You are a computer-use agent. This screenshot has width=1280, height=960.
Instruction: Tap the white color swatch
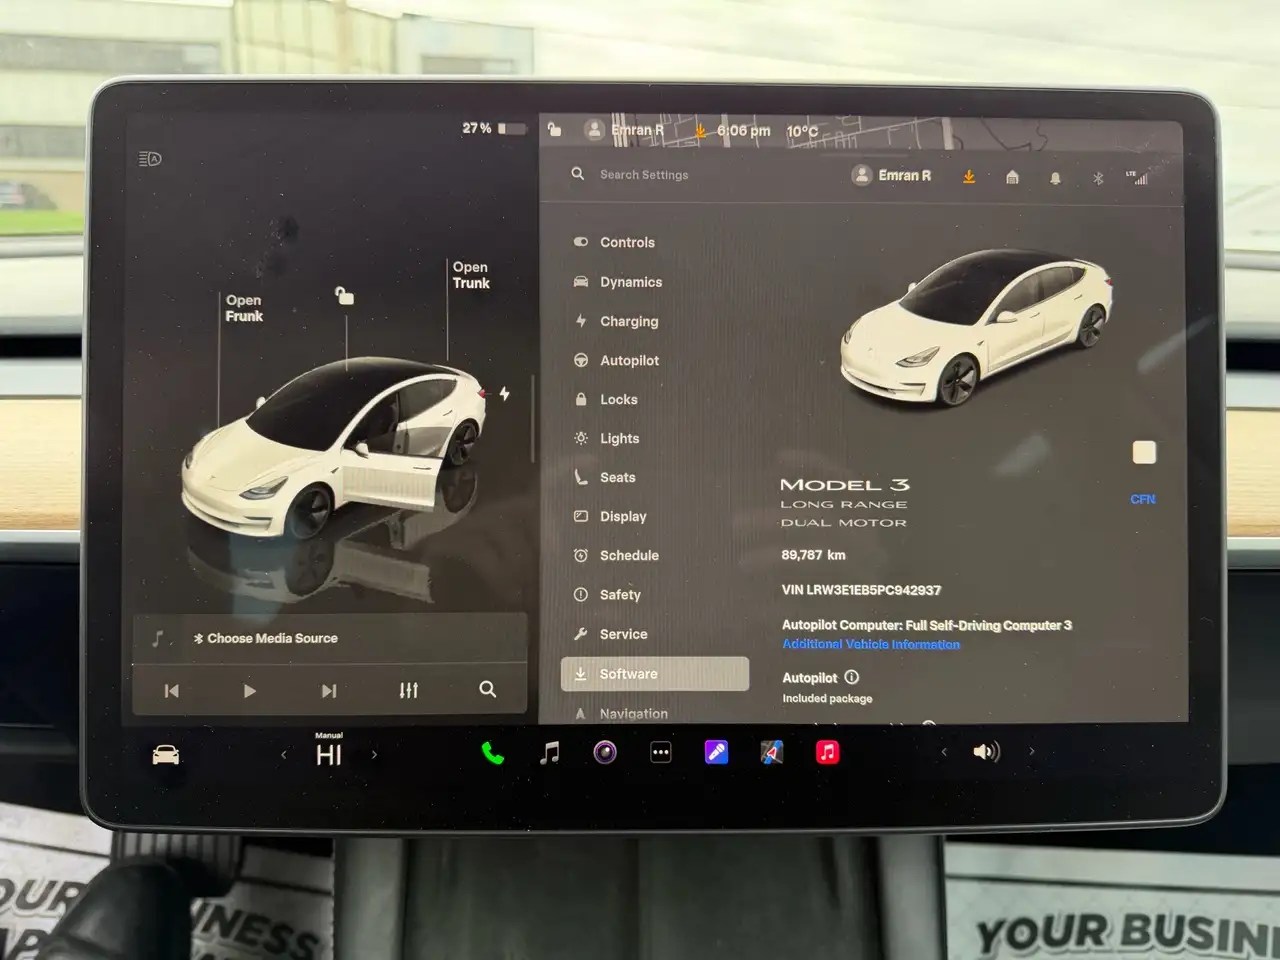(1144, 452)
